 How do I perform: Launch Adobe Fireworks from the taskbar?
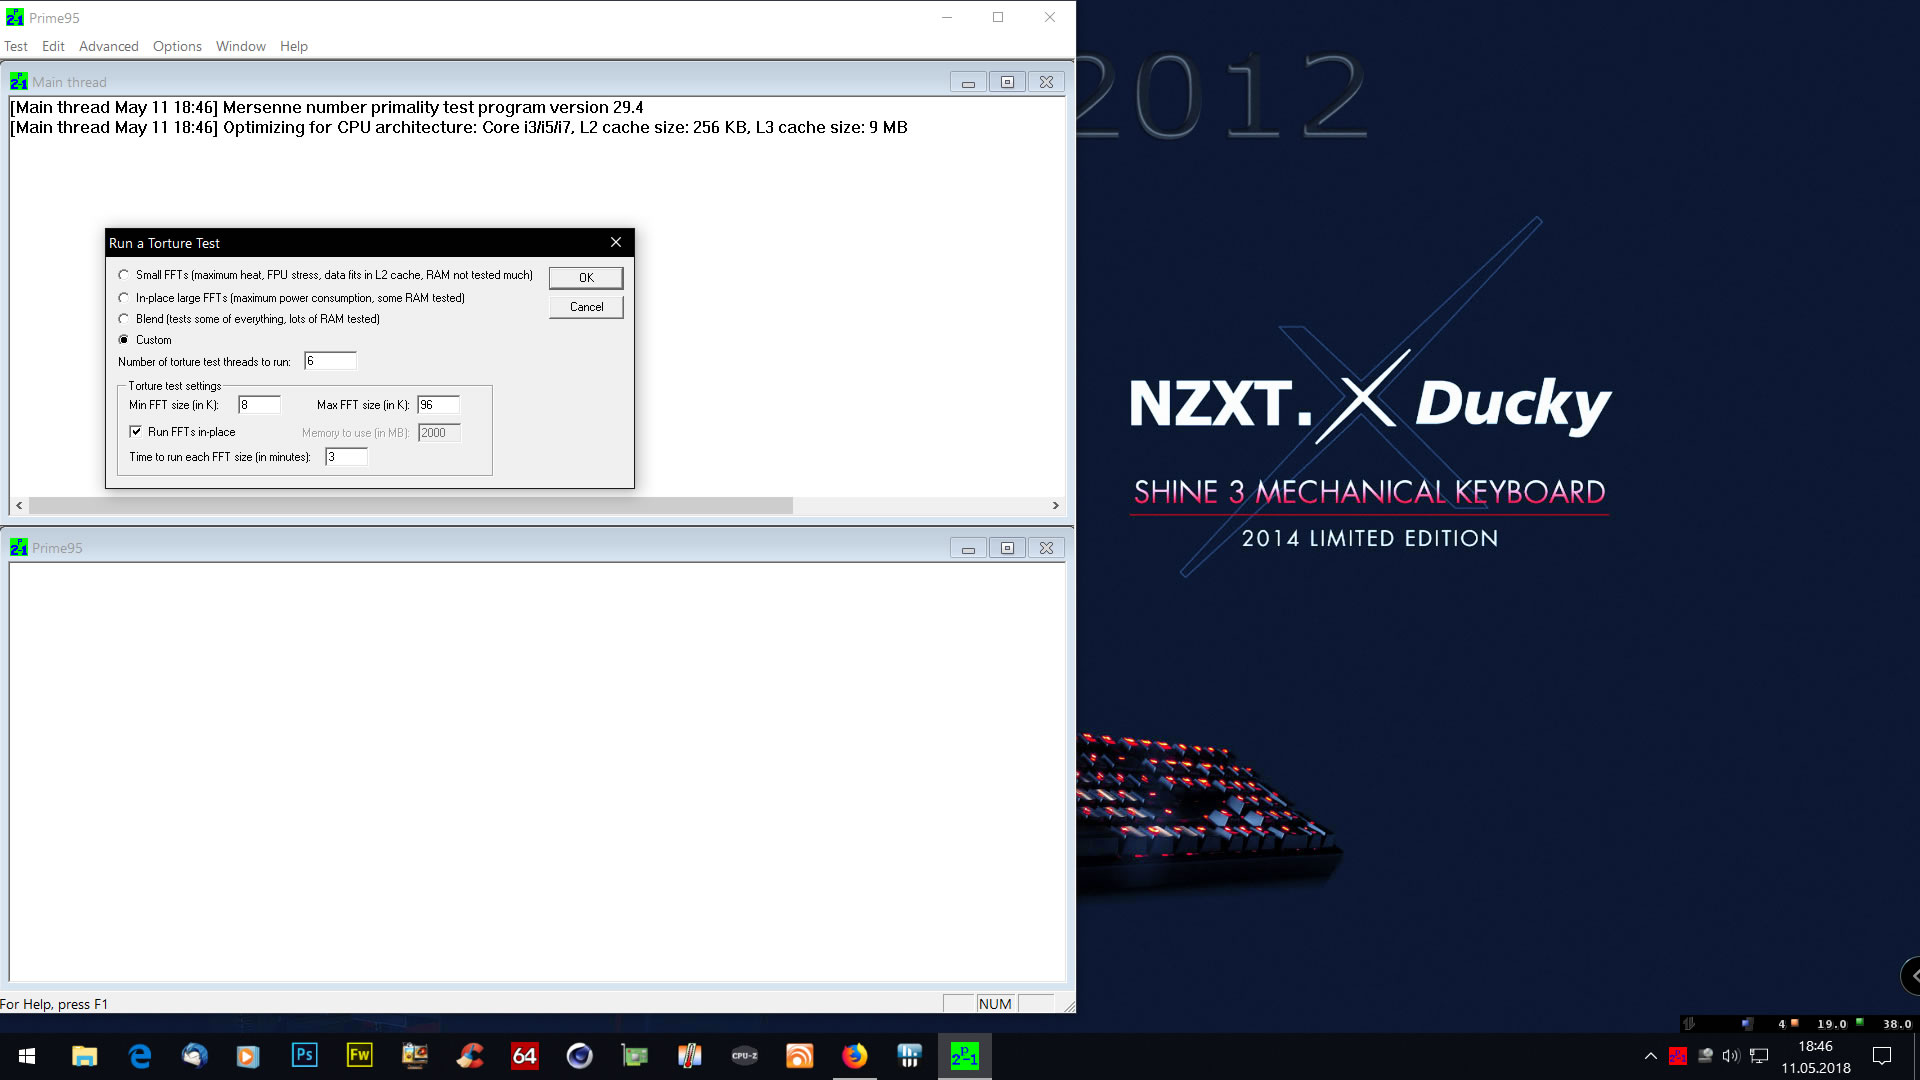coord(359,1056)
